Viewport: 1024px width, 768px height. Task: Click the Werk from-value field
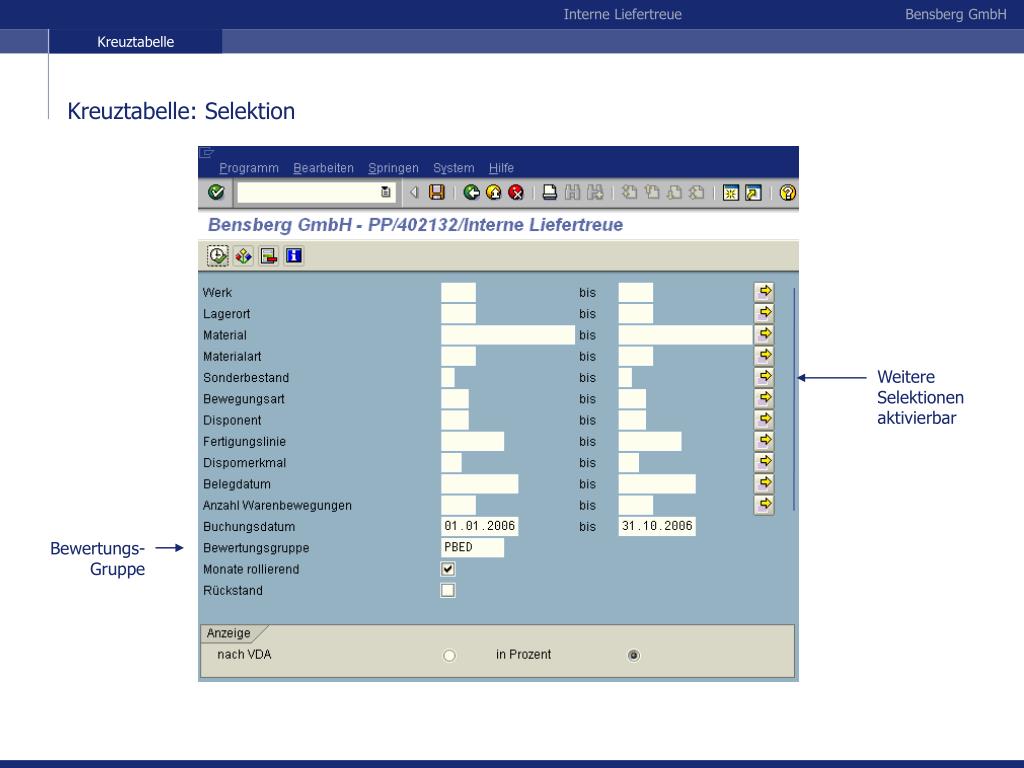tap(458, 293)
